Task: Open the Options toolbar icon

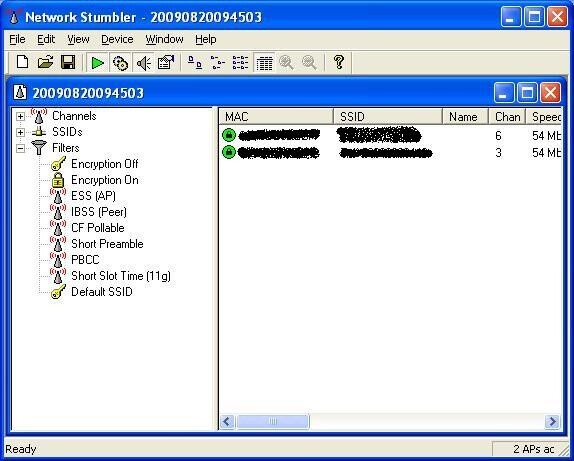Action: [x=166, y=63]
